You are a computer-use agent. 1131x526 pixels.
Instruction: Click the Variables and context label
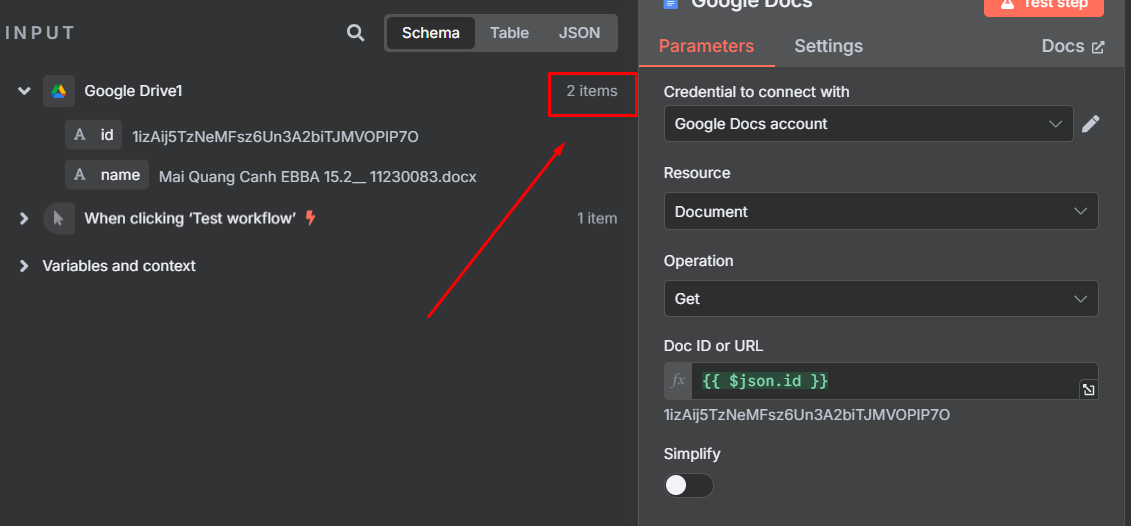[x=119, y=266]
